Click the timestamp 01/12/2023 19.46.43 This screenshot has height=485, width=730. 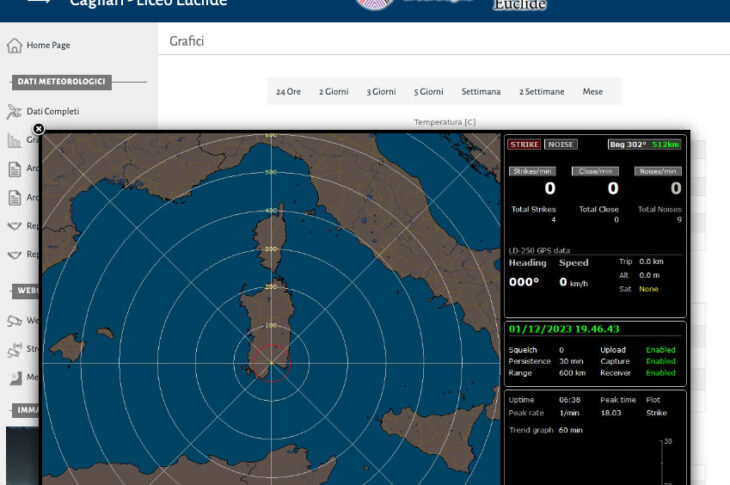point(564,329)
